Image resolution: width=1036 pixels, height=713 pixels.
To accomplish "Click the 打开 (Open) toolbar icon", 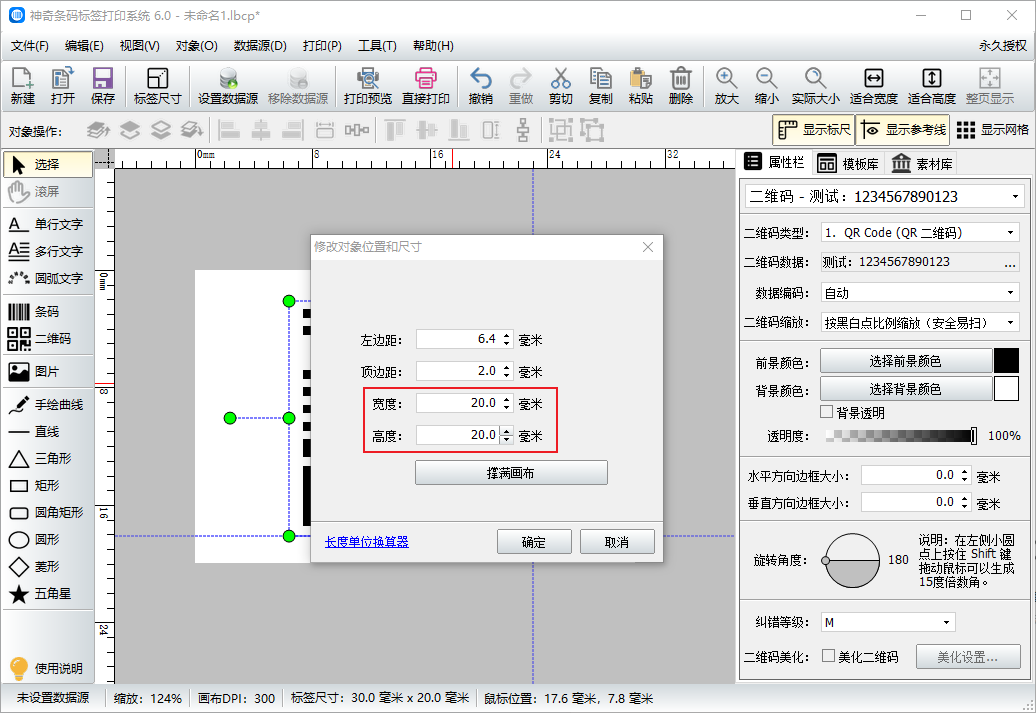I will tap(62, 86).
